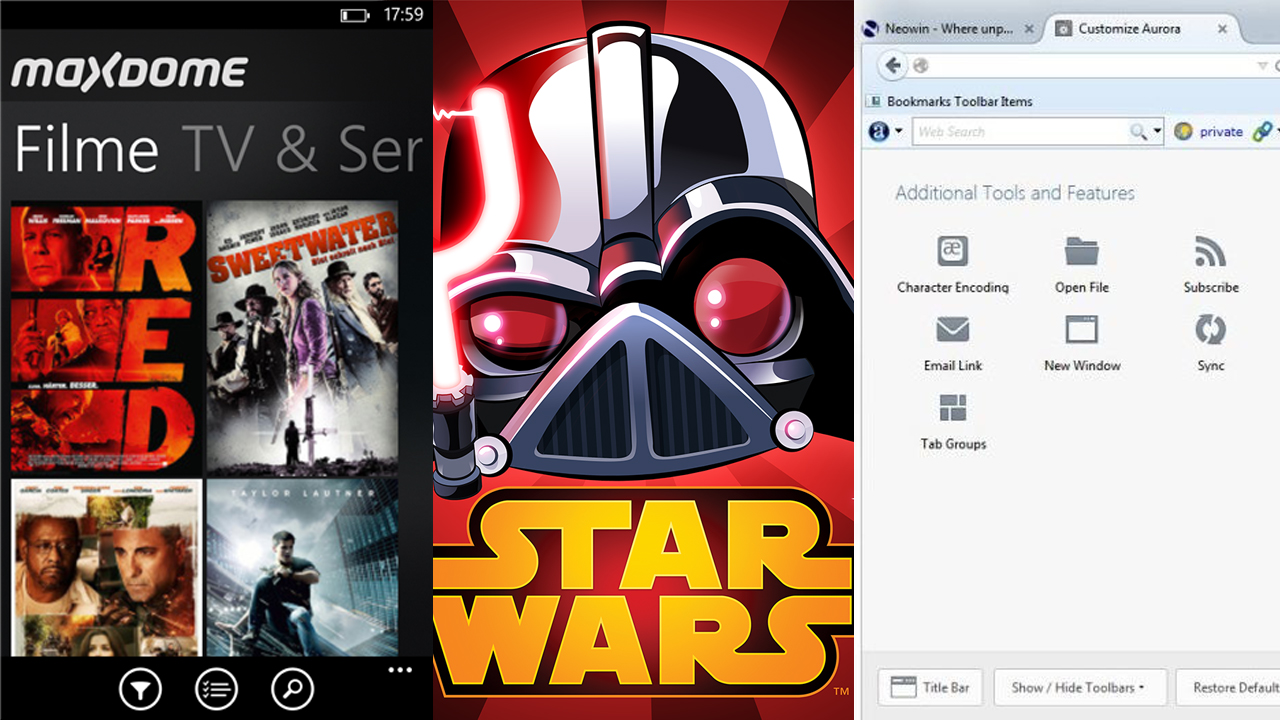Open the URL bar history dropdown arrow
The width and height of the screenshot is (1280, 720).
[1262, 65]
